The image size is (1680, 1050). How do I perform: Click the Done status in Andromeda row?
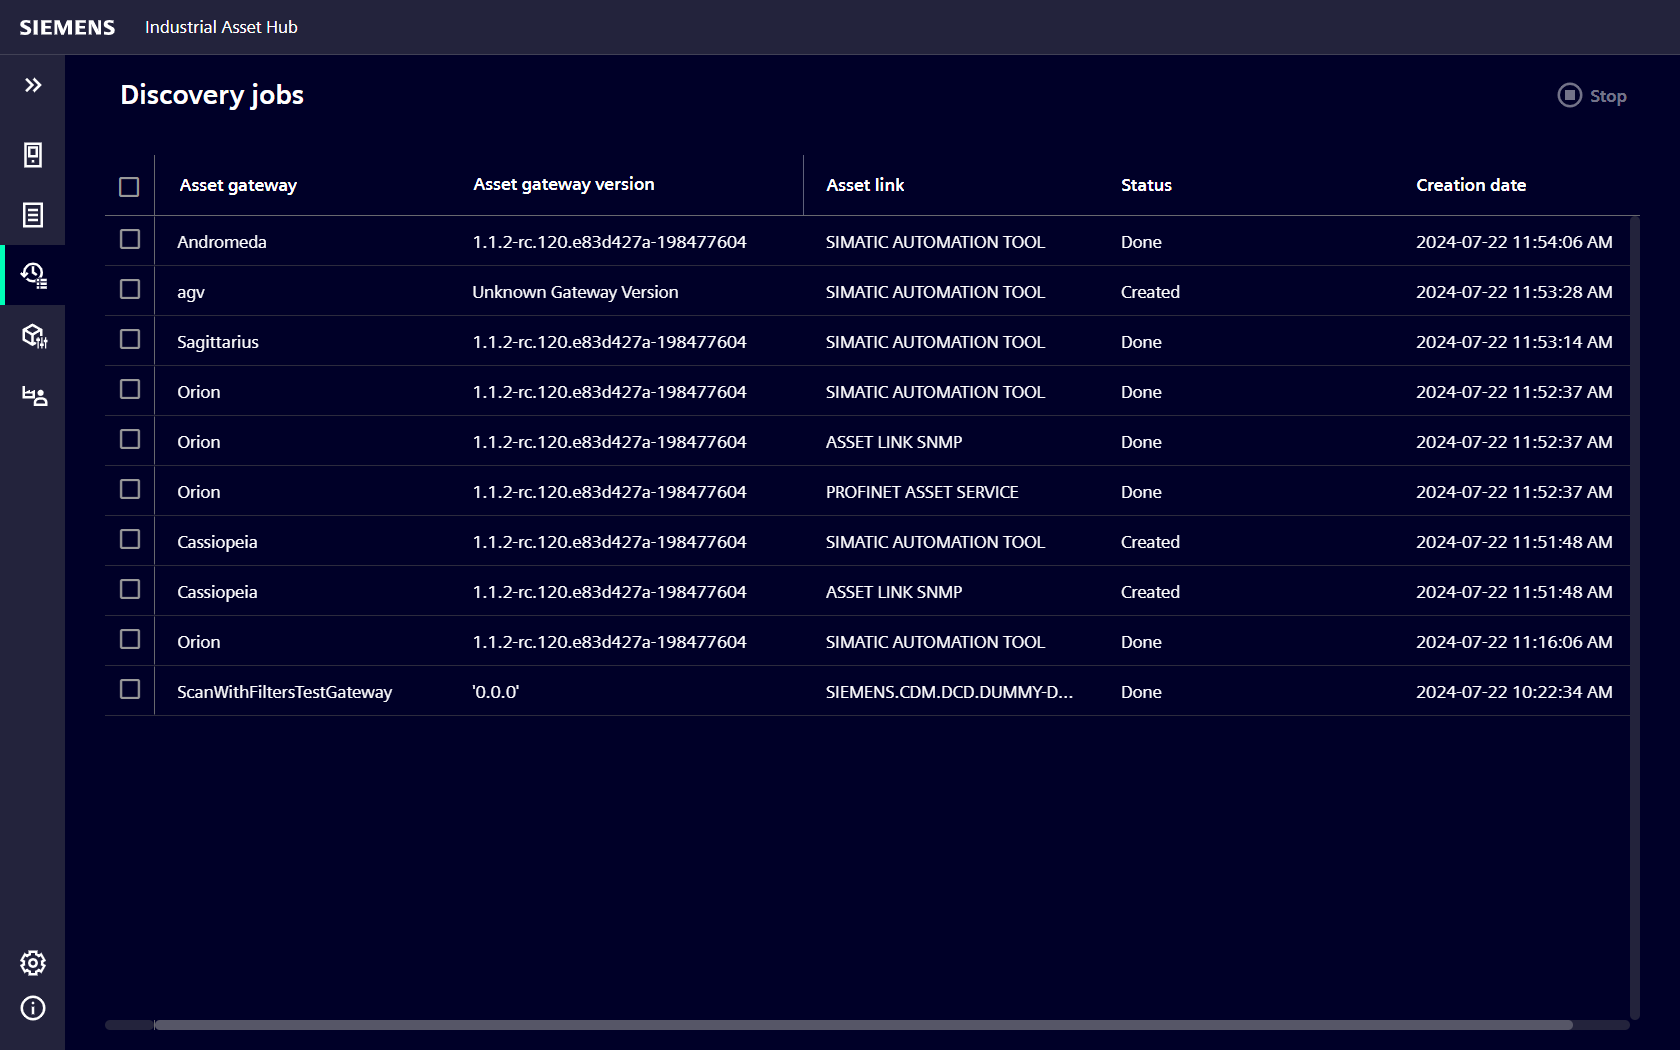pos(1141,242)
